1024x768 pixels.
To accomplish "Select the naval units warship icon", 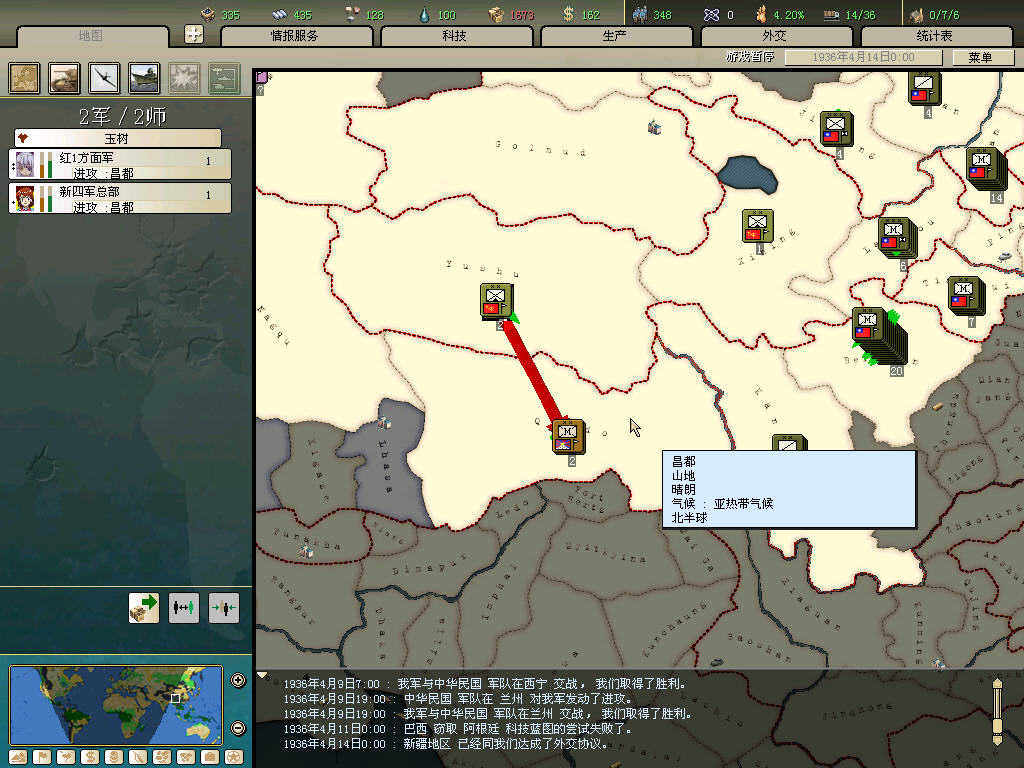I will (x=144, y=78).
